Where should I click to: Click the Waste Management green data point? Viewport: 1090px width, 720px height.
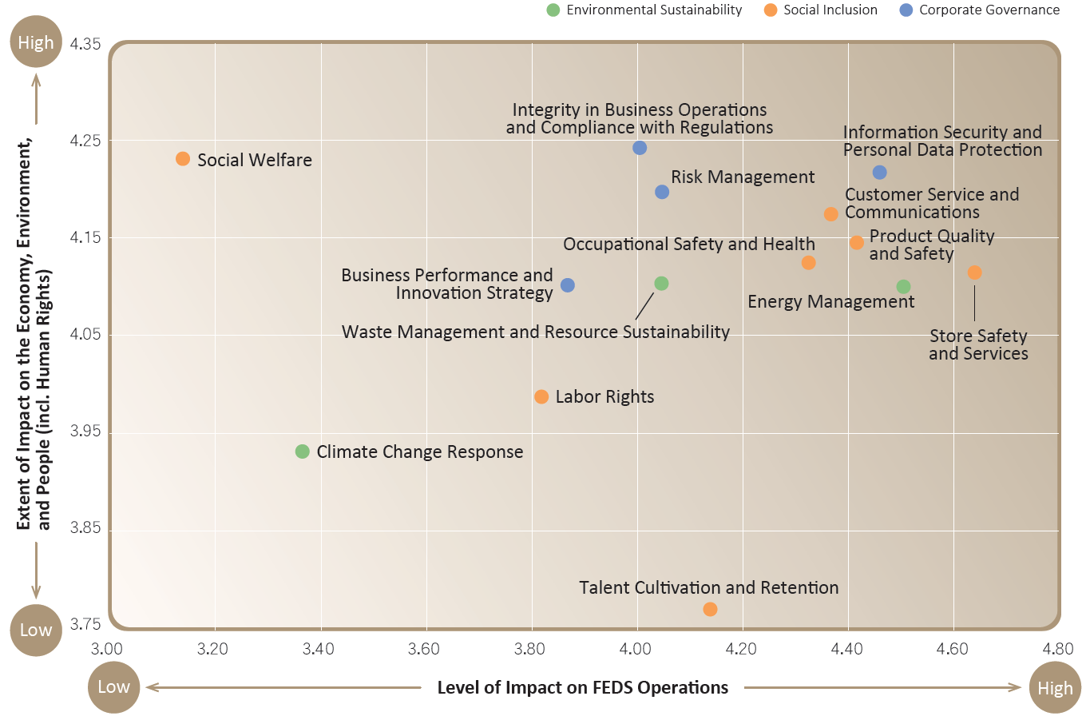pyautogui.click(x=661, y=284)
